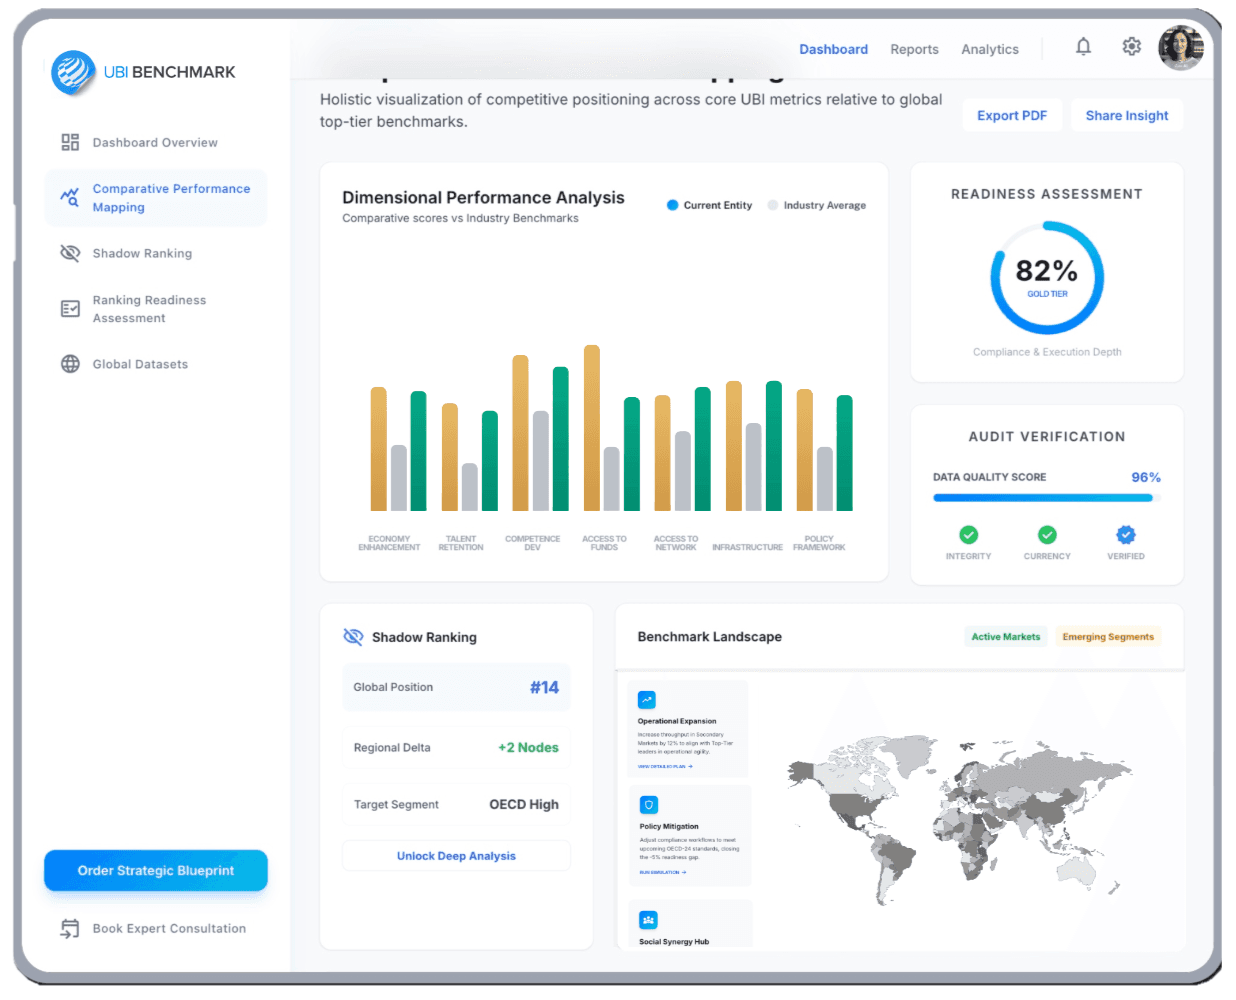
Task: Open settings using the gear icon
Action: (1131, 46)
